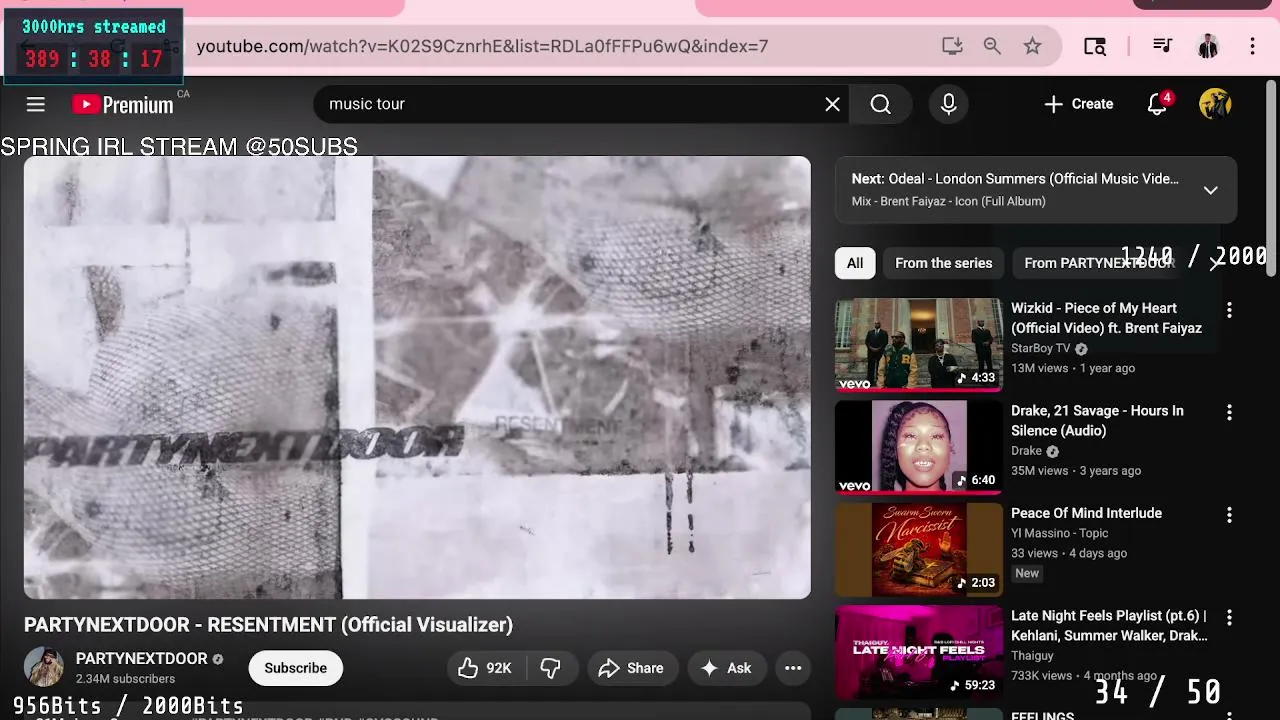Dislike the RESENTMENT video
The height and width of the screenshot is (720, 1280).
coord(550,668)
